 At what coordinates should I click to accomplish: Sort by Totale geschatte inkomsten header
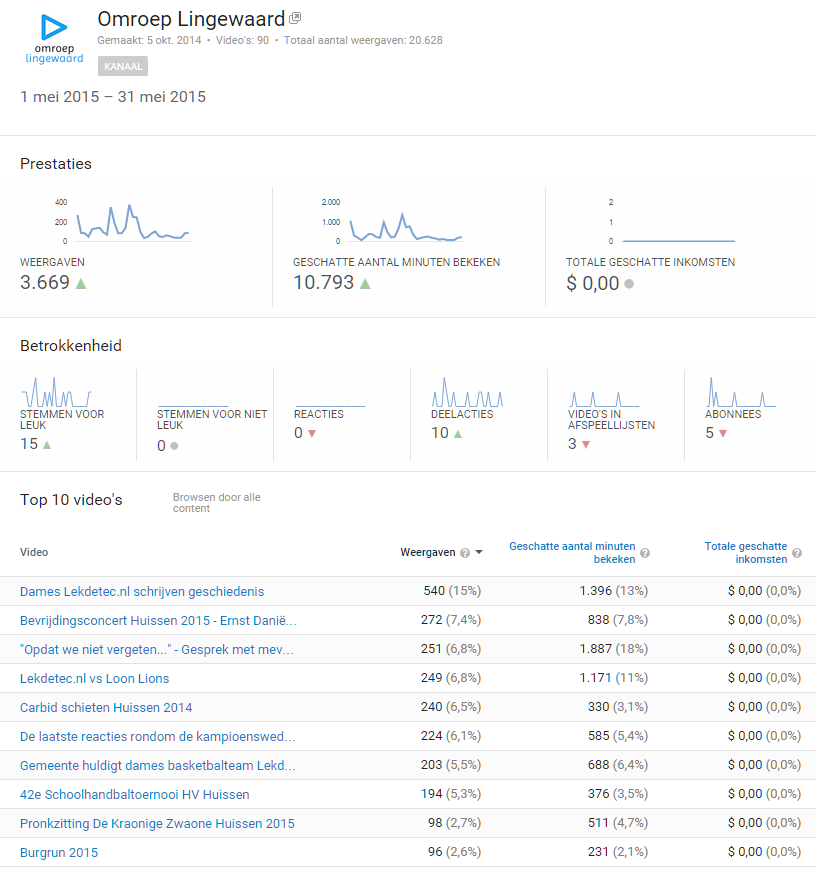745,553
